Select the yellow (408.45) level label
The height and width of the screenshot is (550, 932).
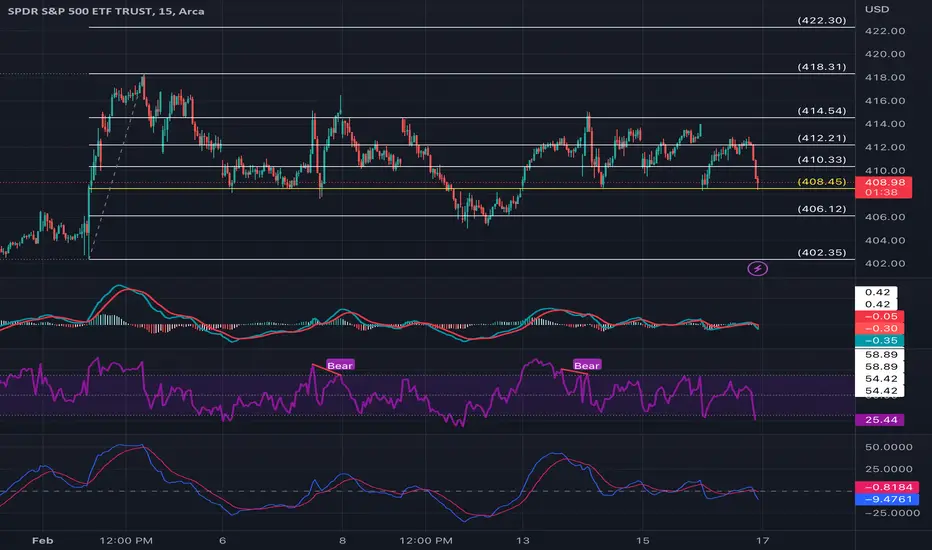click(x=821, y=181)
